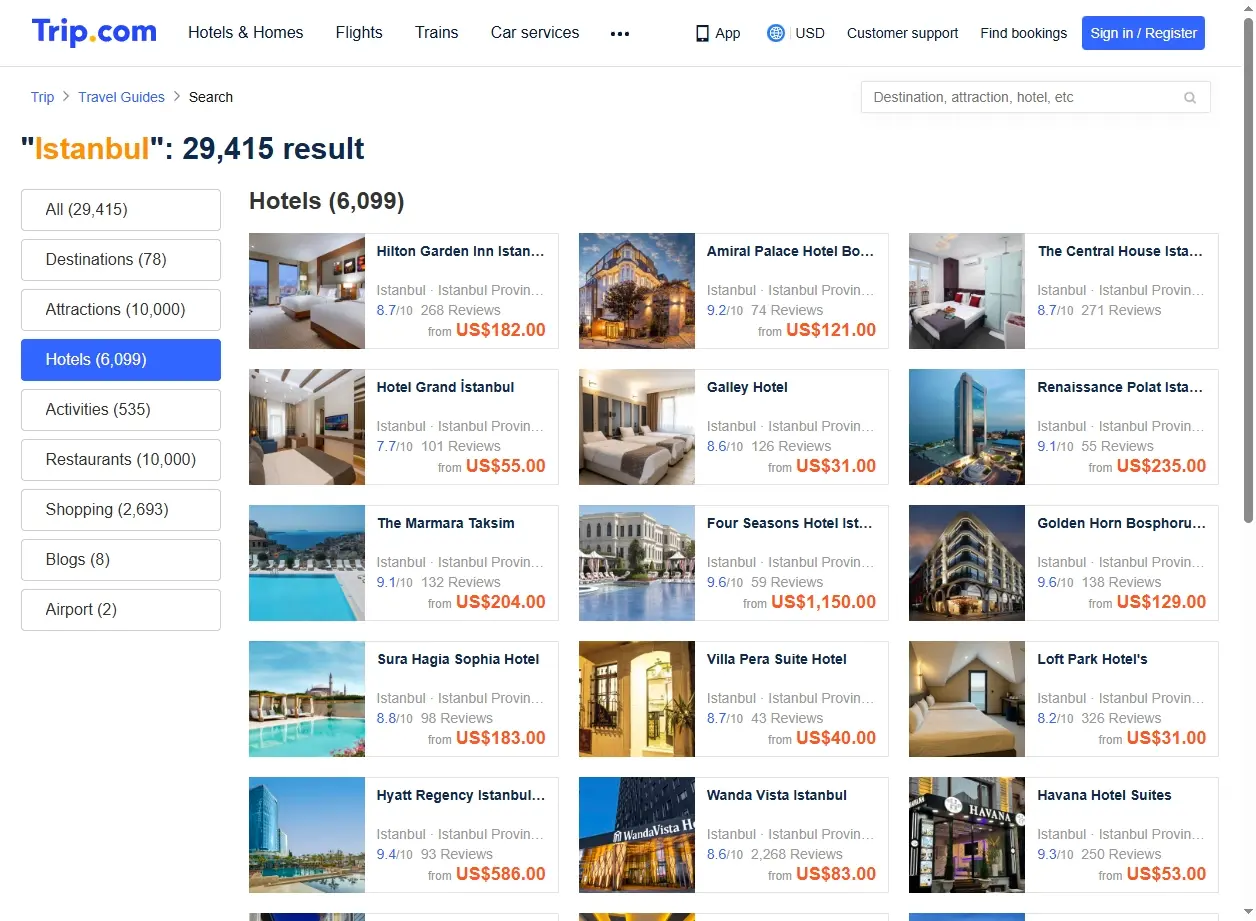Click Hotel Grand İstanbul title
This screenshot has width=1256, height=921.
click(446, 388)
